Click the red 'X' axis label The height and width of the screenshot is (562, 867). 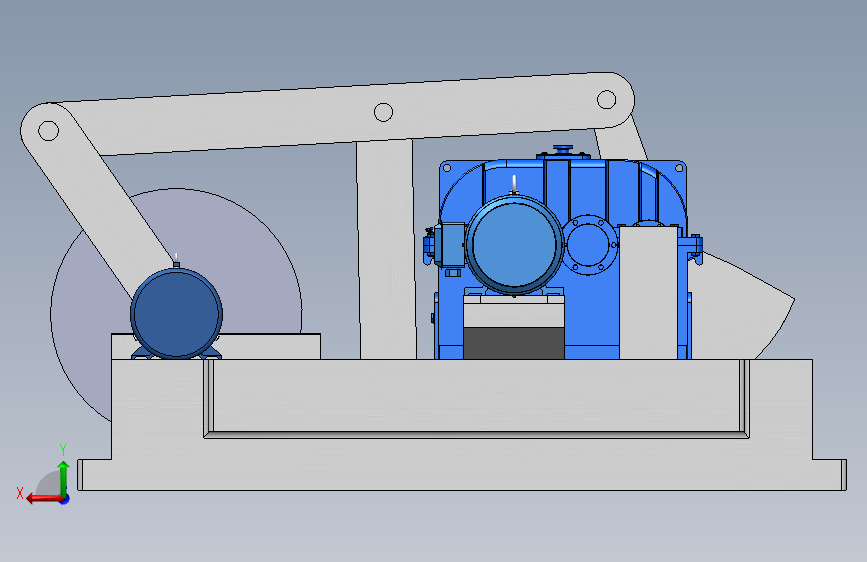[x=20, y=493]
